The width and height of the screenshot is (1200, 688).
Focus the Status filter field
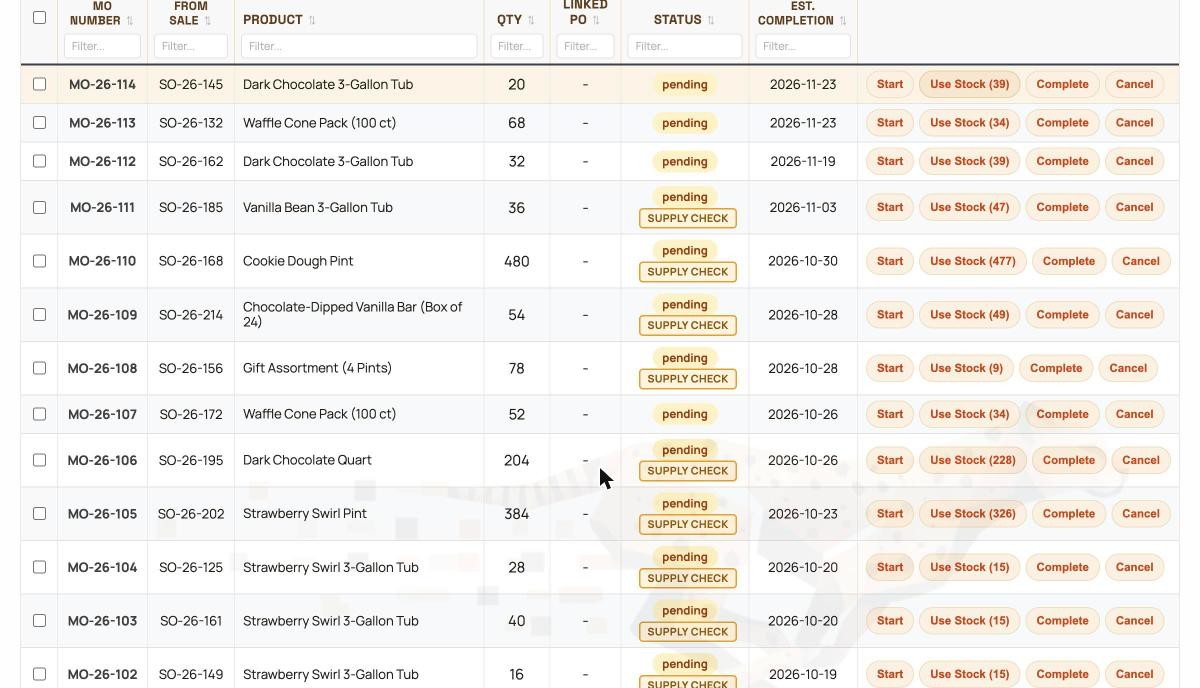click(x=685, y=46)
